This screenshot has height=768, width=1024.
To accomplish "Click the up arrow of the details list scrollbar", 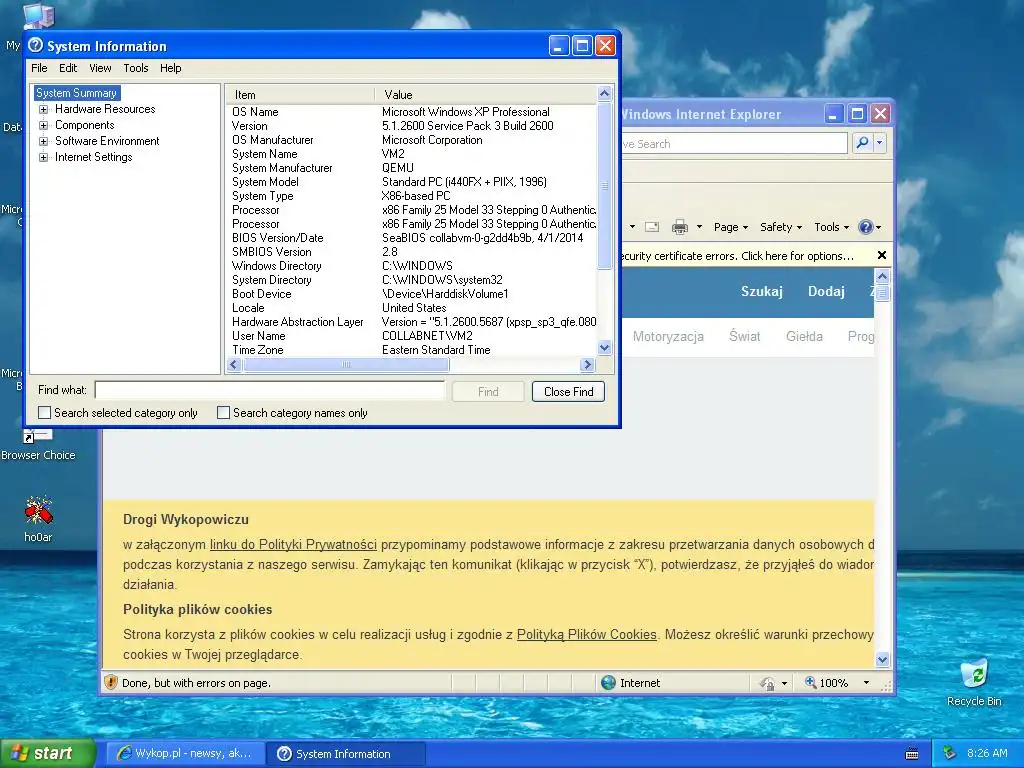I will pos(605,93).
